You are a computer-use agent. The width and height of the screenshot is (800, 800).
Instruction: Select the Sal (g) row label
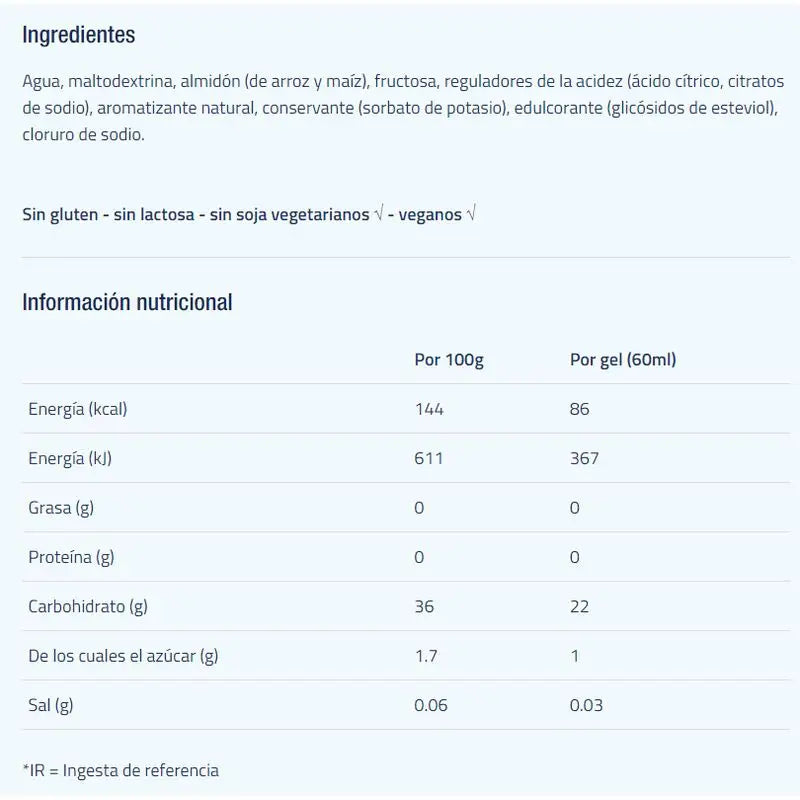click(50, 706)
